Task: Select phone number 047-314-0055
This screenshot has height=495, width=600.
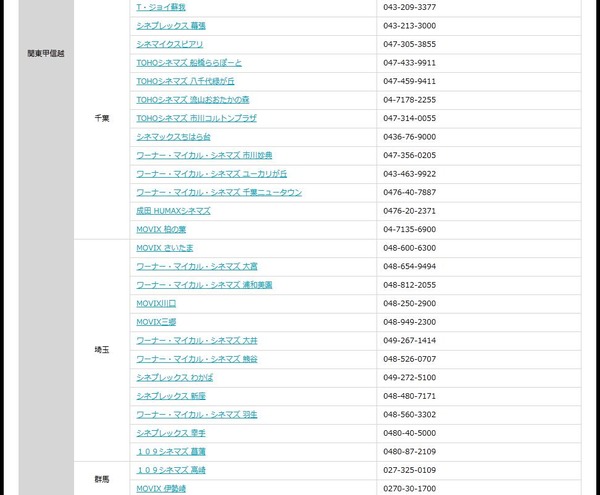Action: pyautogui.click(x=409, y=118)
